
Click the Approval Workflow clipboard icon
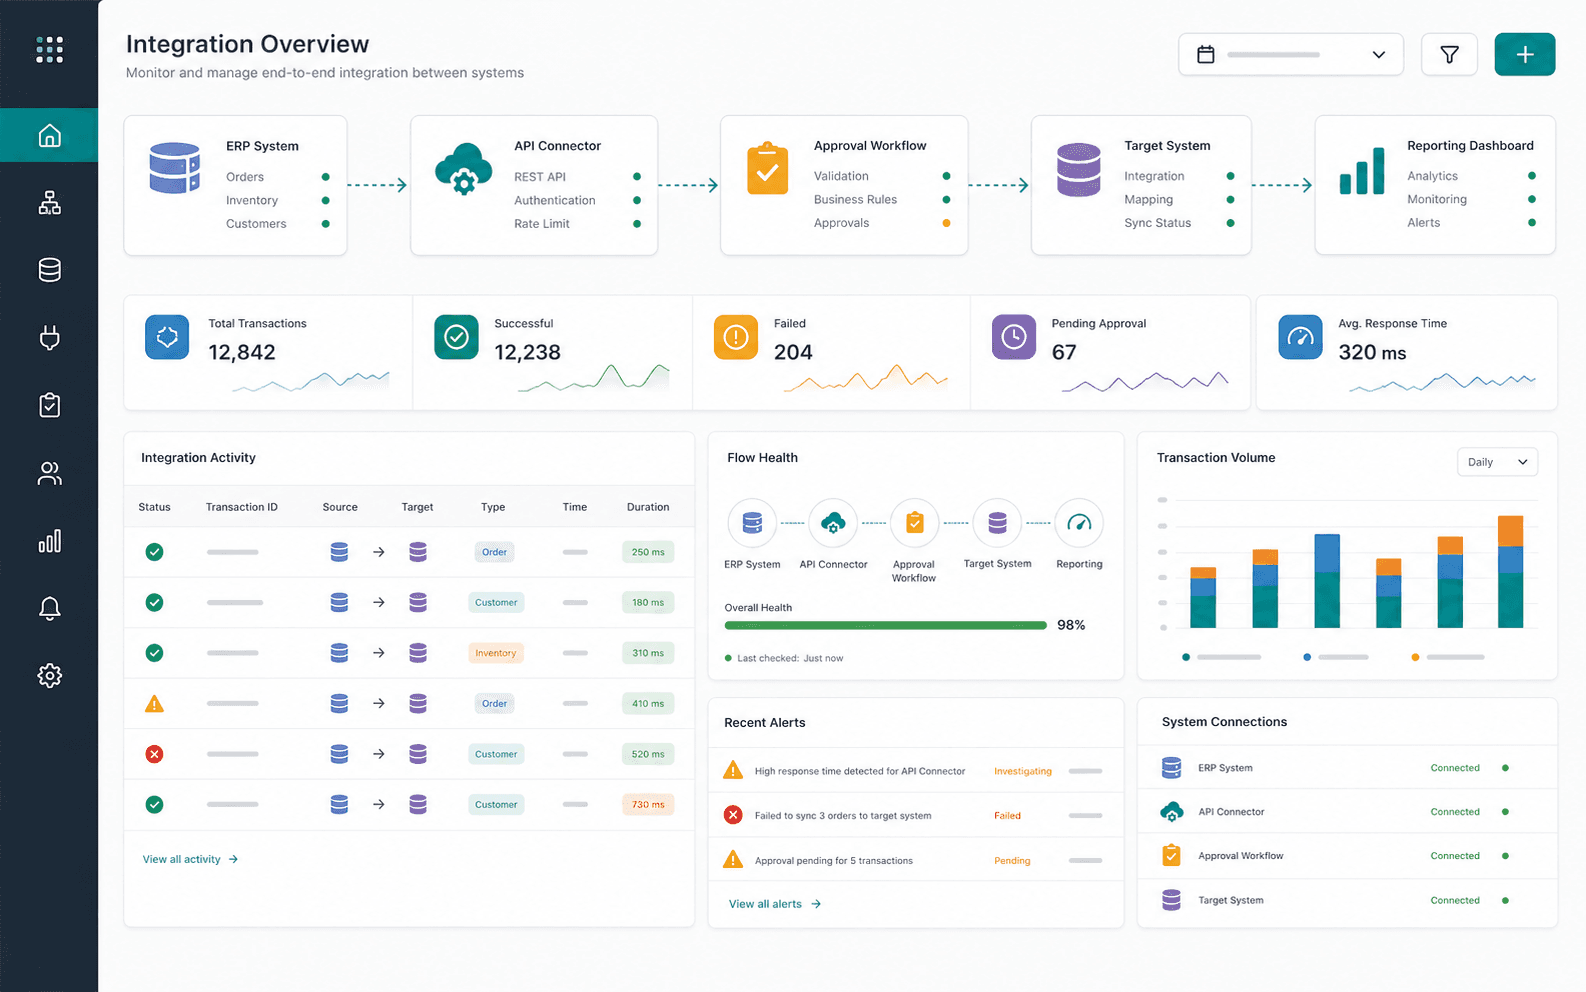click(768, 168)
